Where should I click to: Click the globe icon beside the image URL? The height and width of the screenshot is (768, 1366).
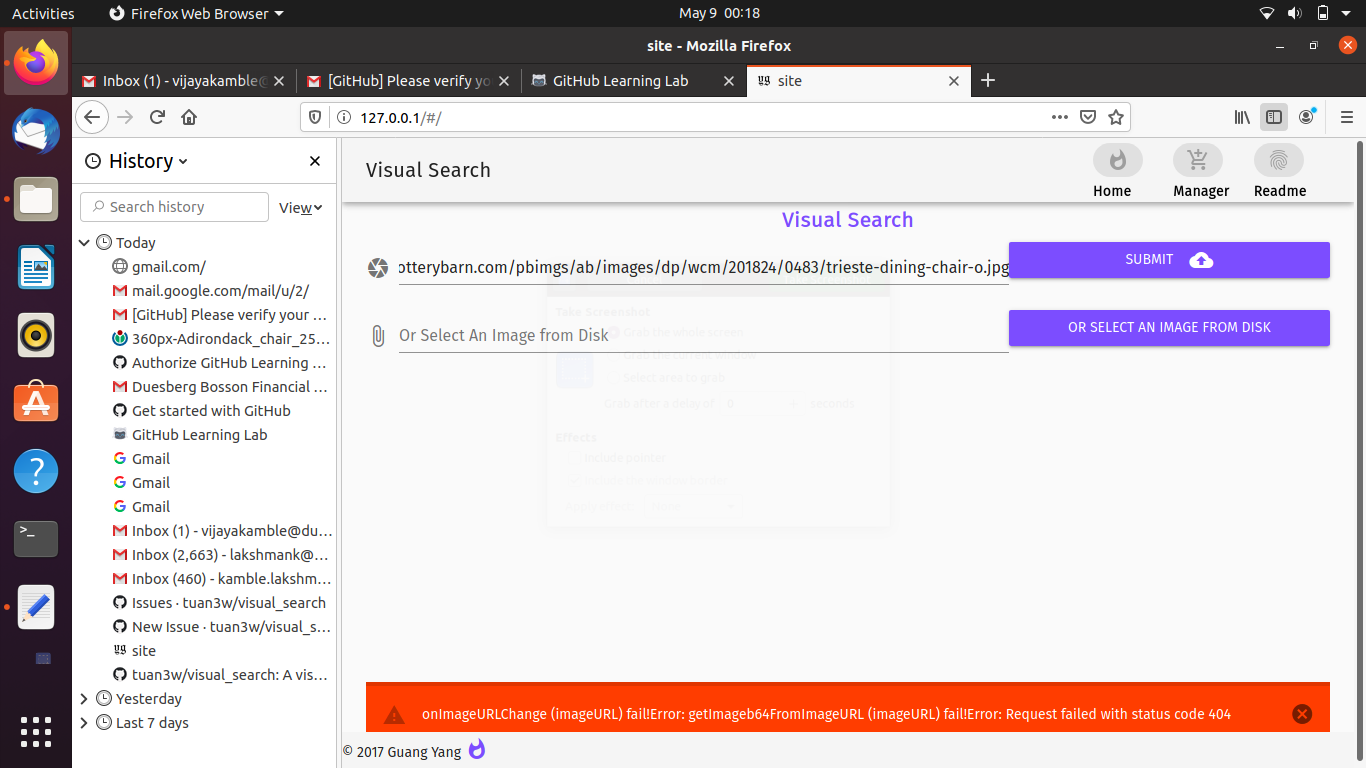(378, 268)
